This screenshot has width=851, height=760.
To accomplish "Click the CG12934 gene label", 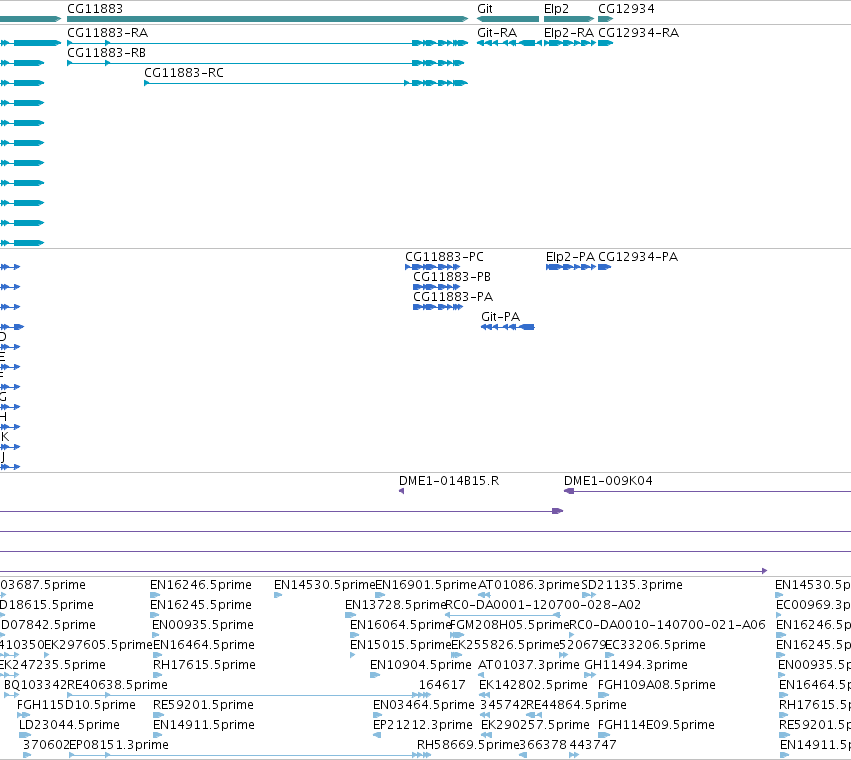I will tap(626, 9).
